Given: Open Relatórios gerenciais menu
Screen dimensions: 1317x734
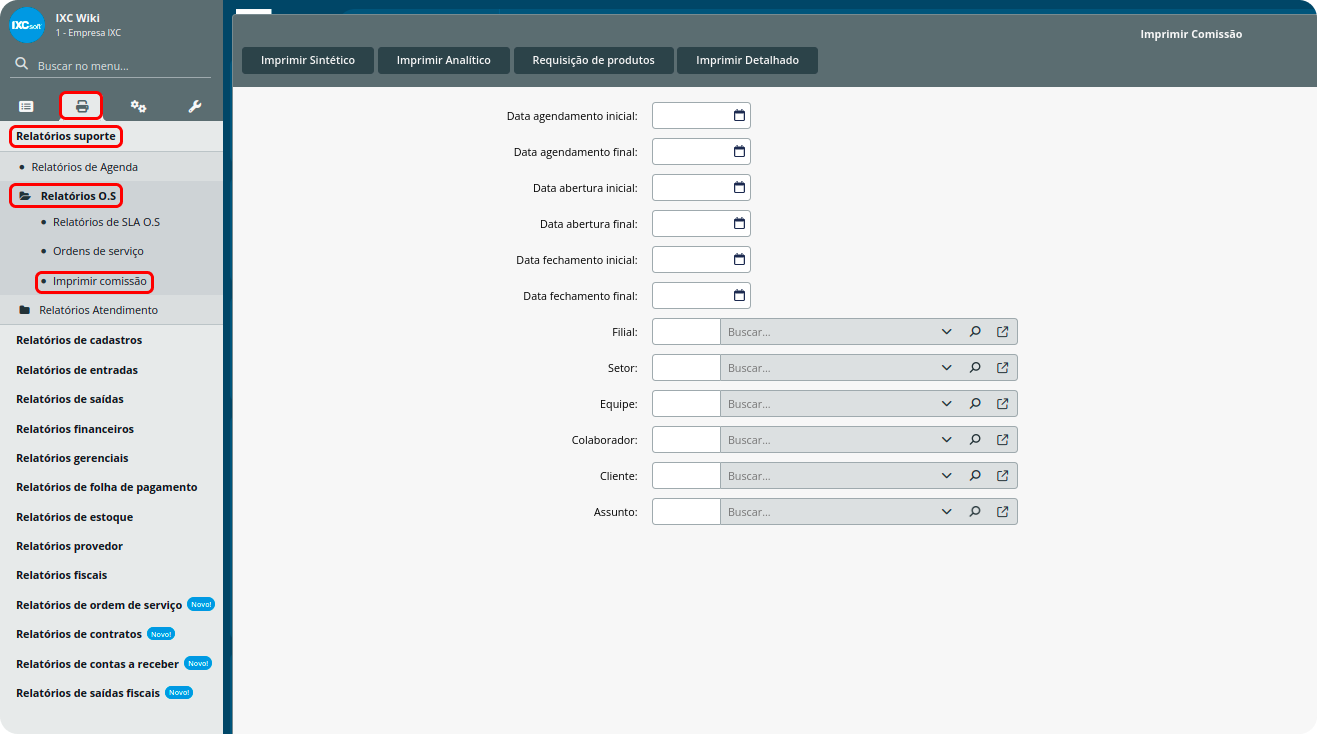Looking at the screenshot, I should coord(72,458).
